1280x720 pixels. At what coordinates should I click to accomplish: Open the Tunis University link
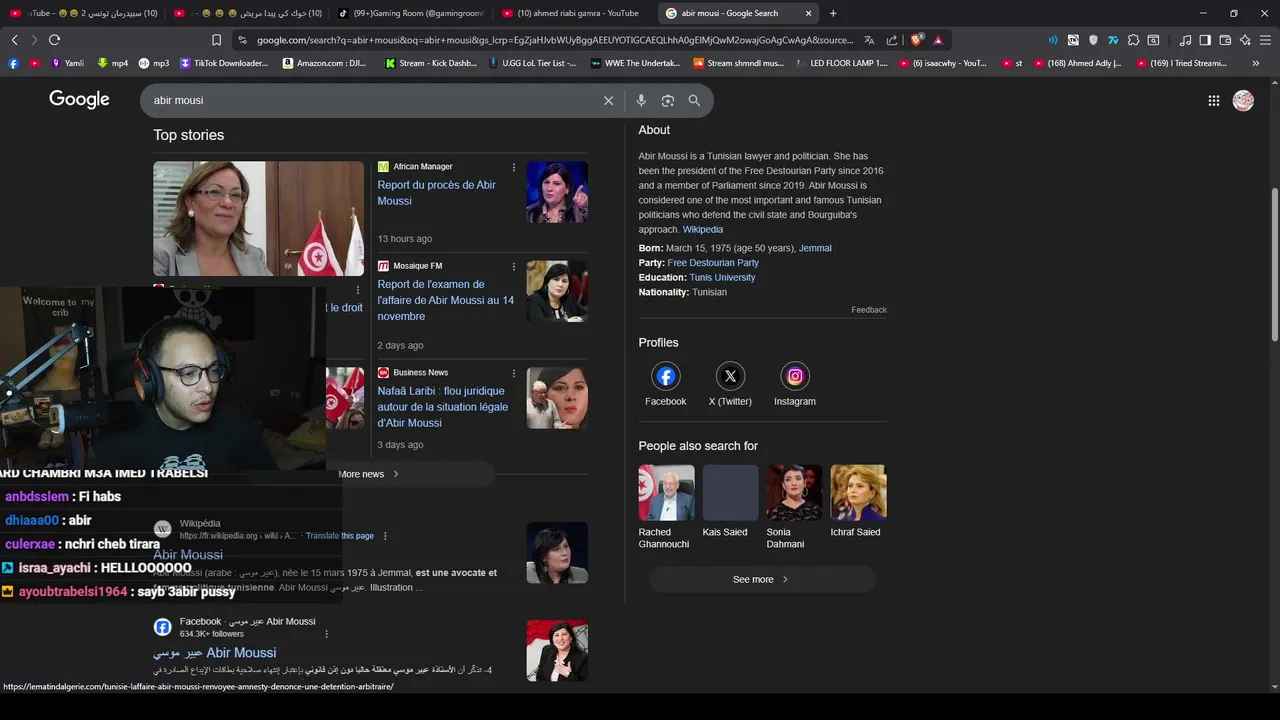[722, 278]
